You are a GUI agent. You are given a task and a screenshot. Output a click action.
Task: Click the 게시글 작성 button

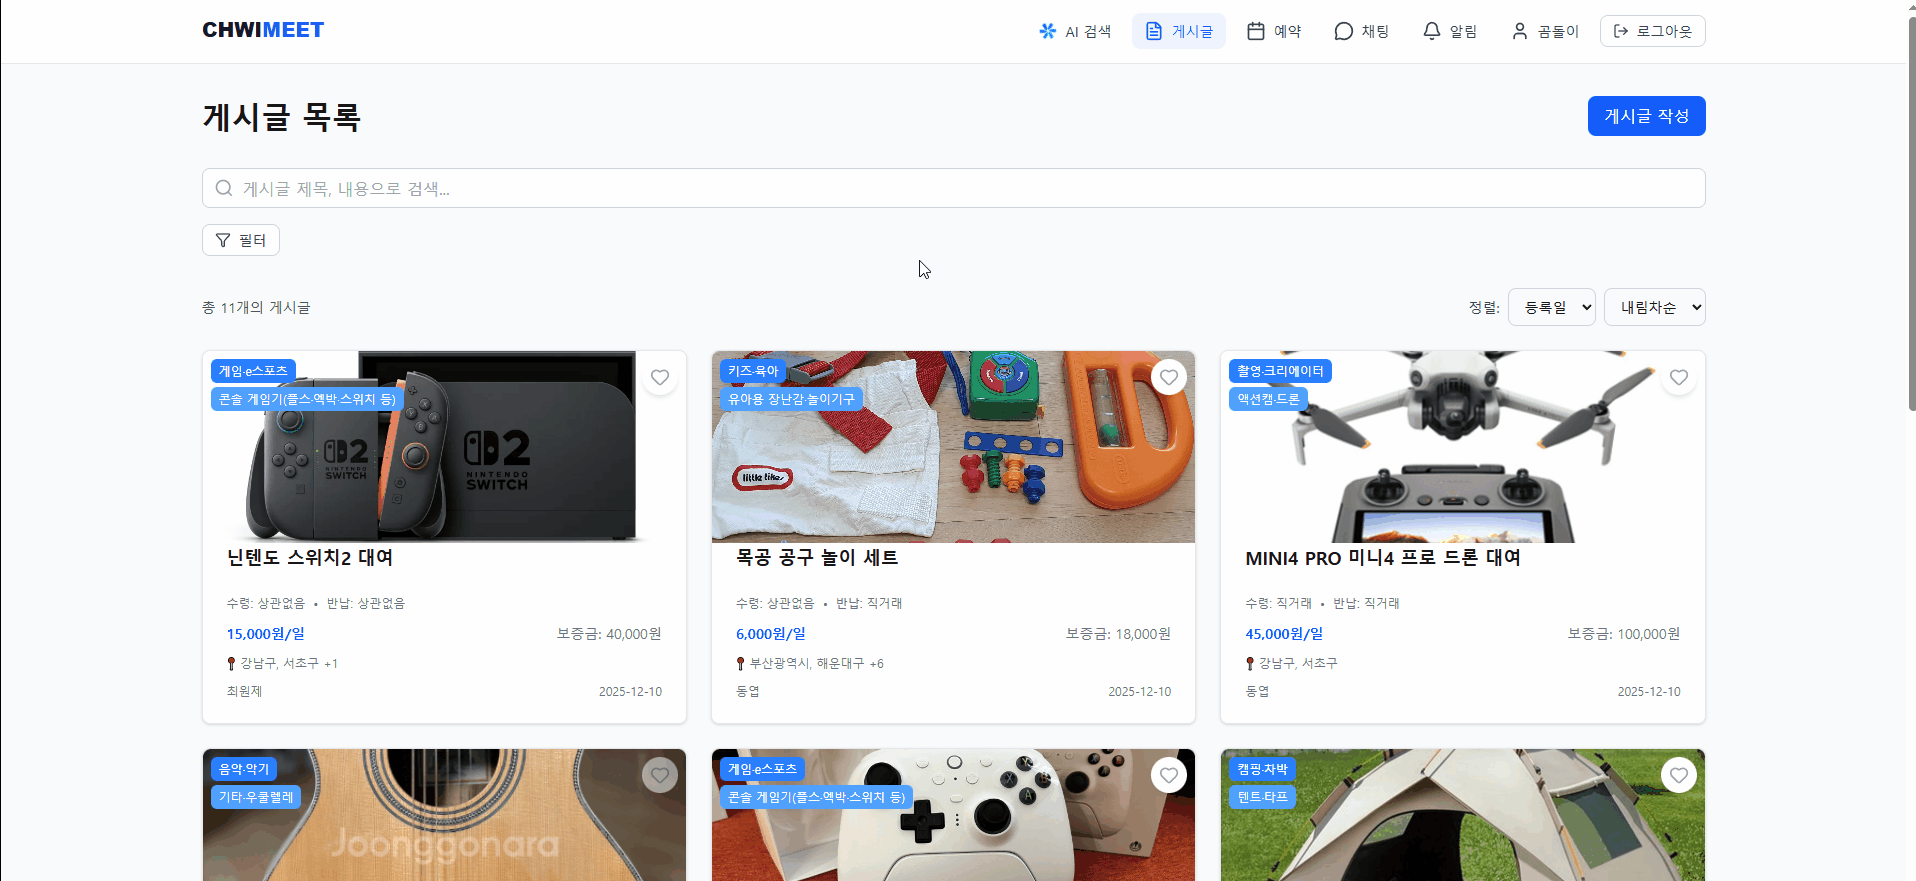tap(1647, 116)
